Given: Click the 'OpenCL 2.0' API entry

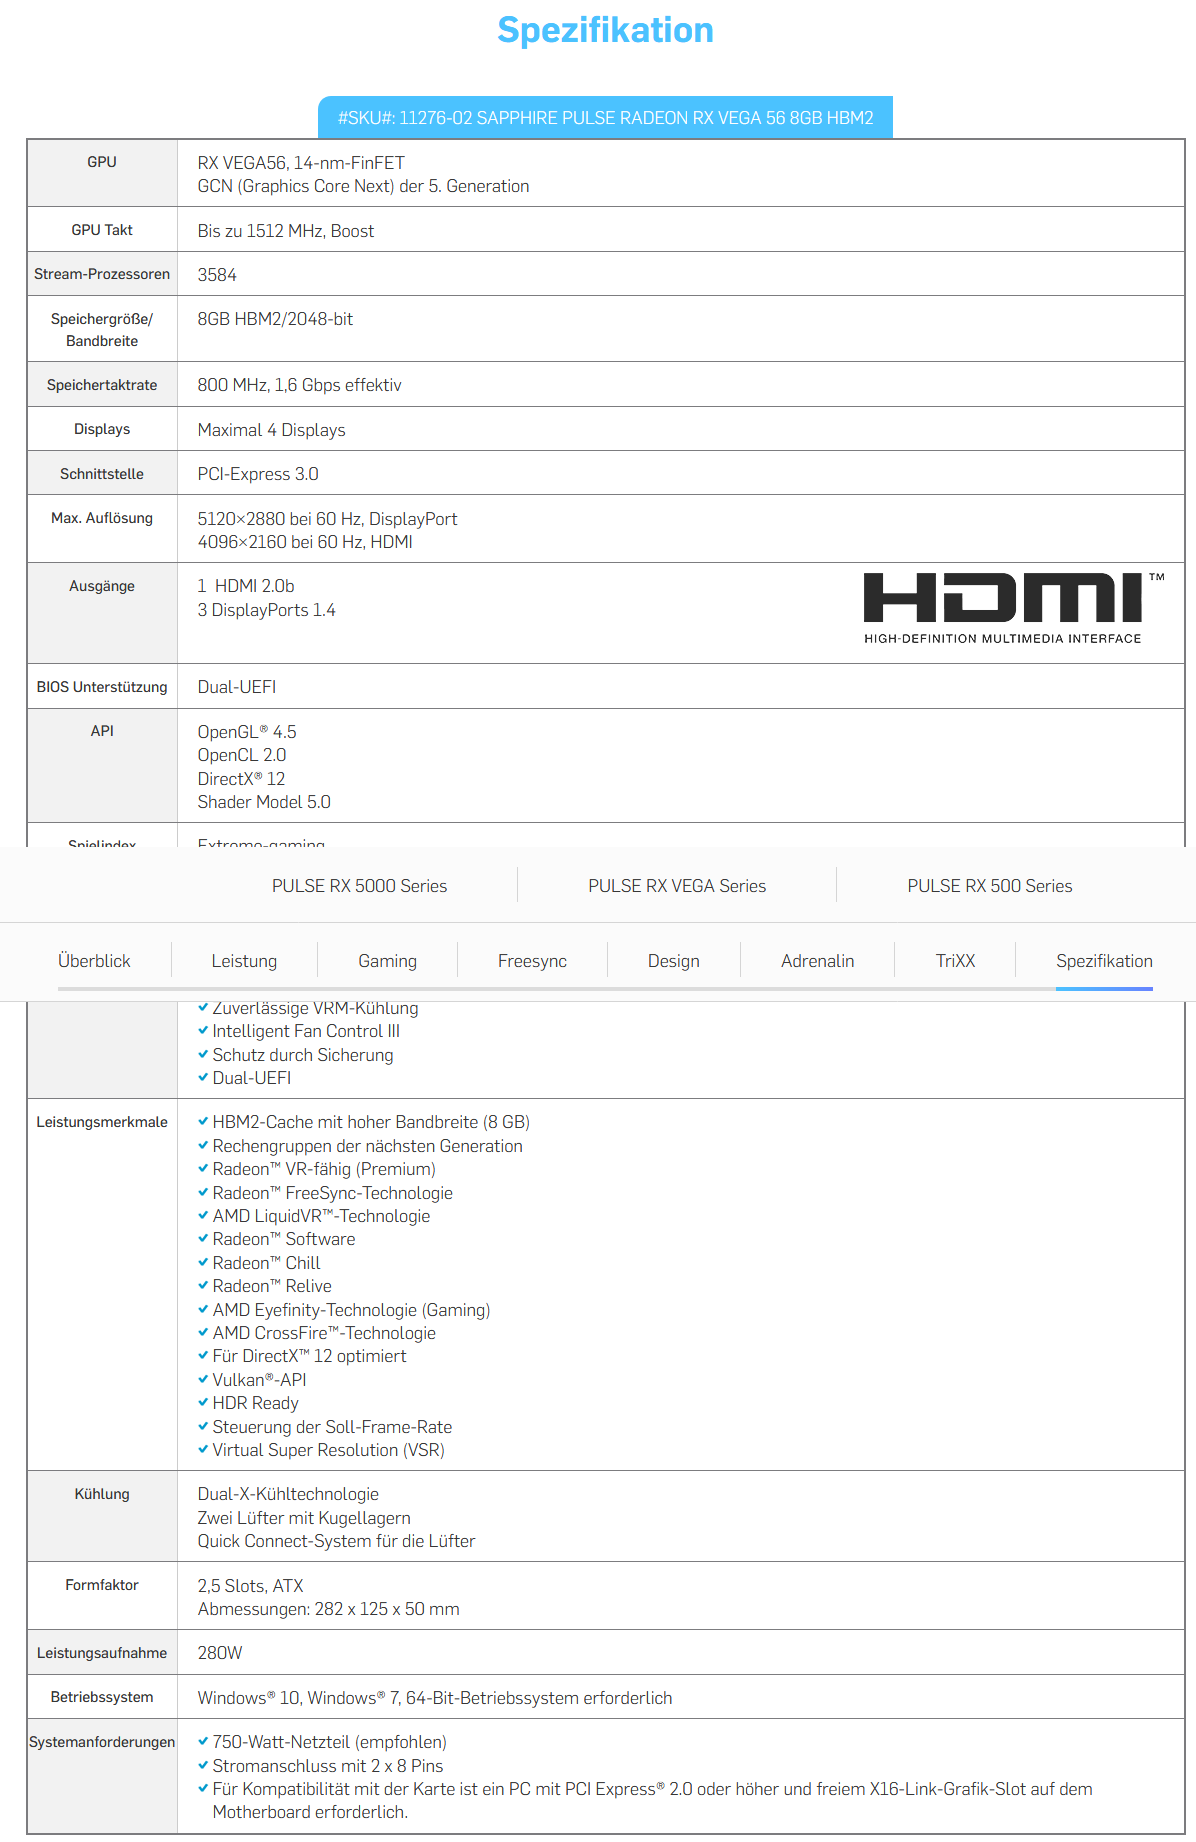Looking at the screenshot, I should pos(242,755).
